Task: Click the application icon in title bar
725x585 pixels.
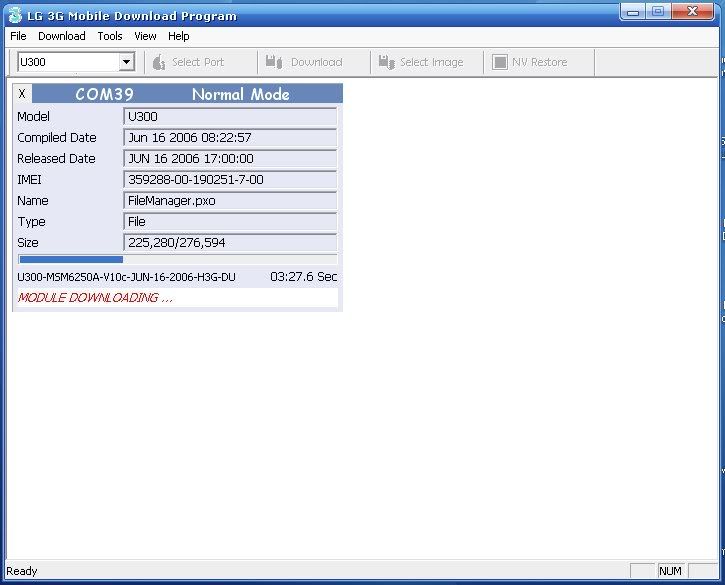Action: pyautogui.click(x=15, y=15)
